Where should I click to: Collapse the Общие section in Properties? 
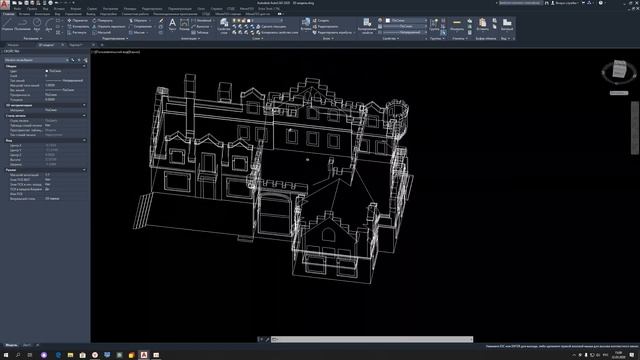[84, 66]
